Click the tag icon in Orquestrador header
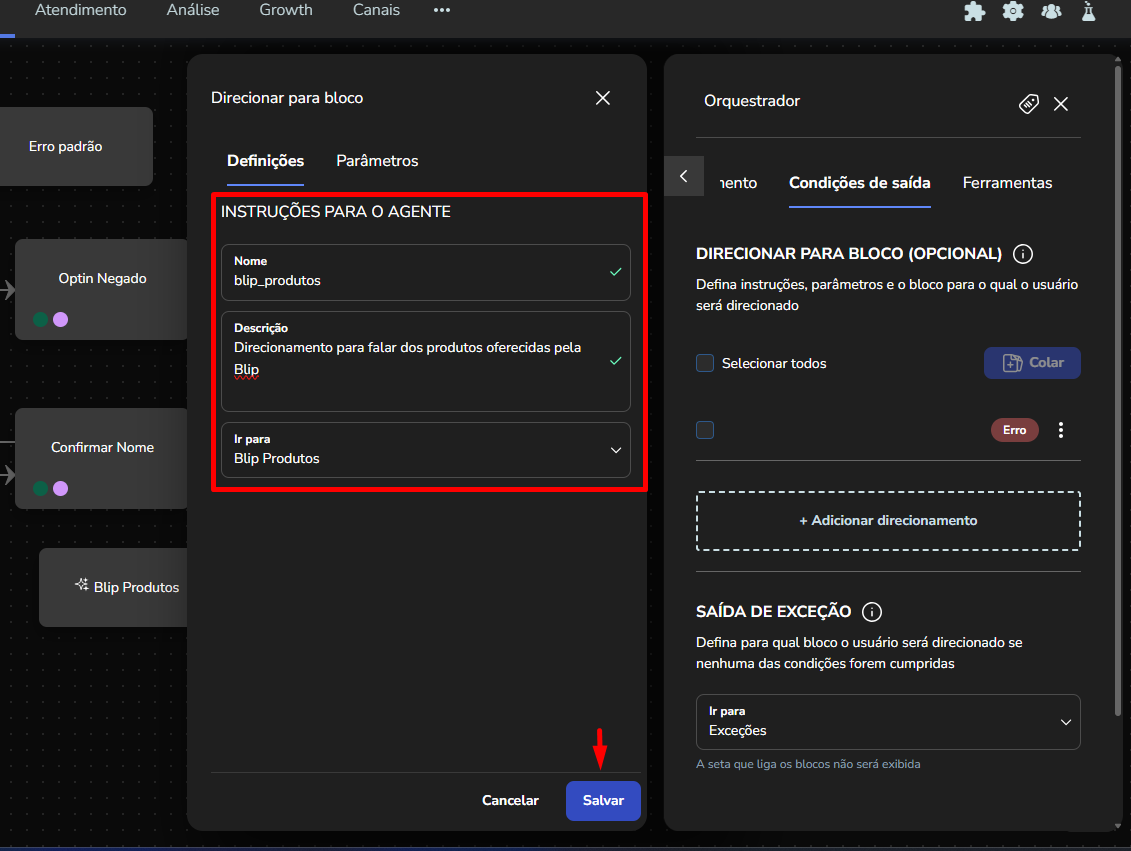Screen dimensions: 1131x851 1028,104
